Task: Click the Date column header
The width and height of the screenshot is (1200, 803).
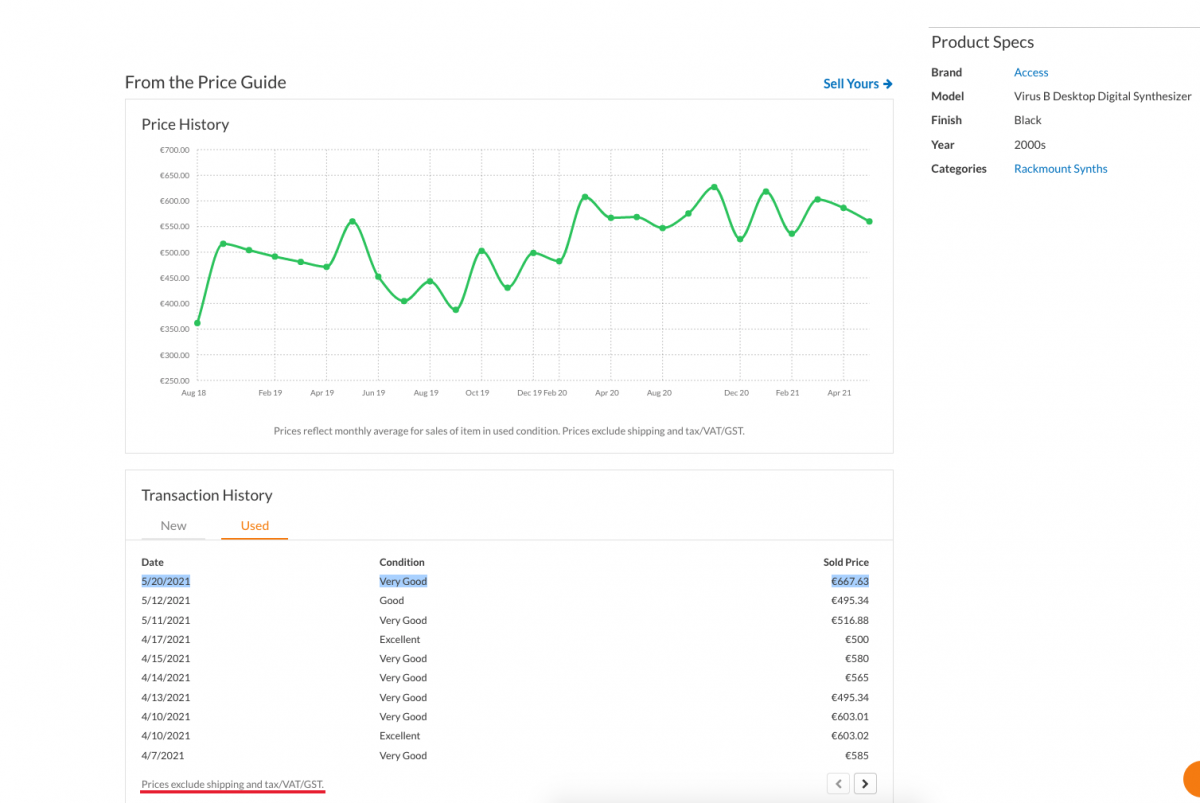Action: click(x=152, y=562)
